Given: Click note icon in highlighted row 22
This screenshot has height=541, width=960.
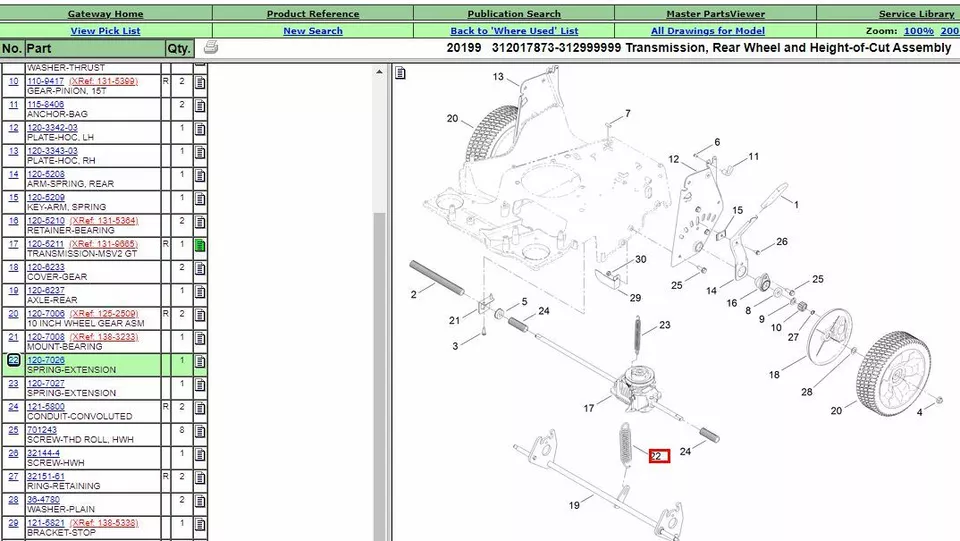Looking at the screenshot, I should pyautogui.click(x=200, y=361).
